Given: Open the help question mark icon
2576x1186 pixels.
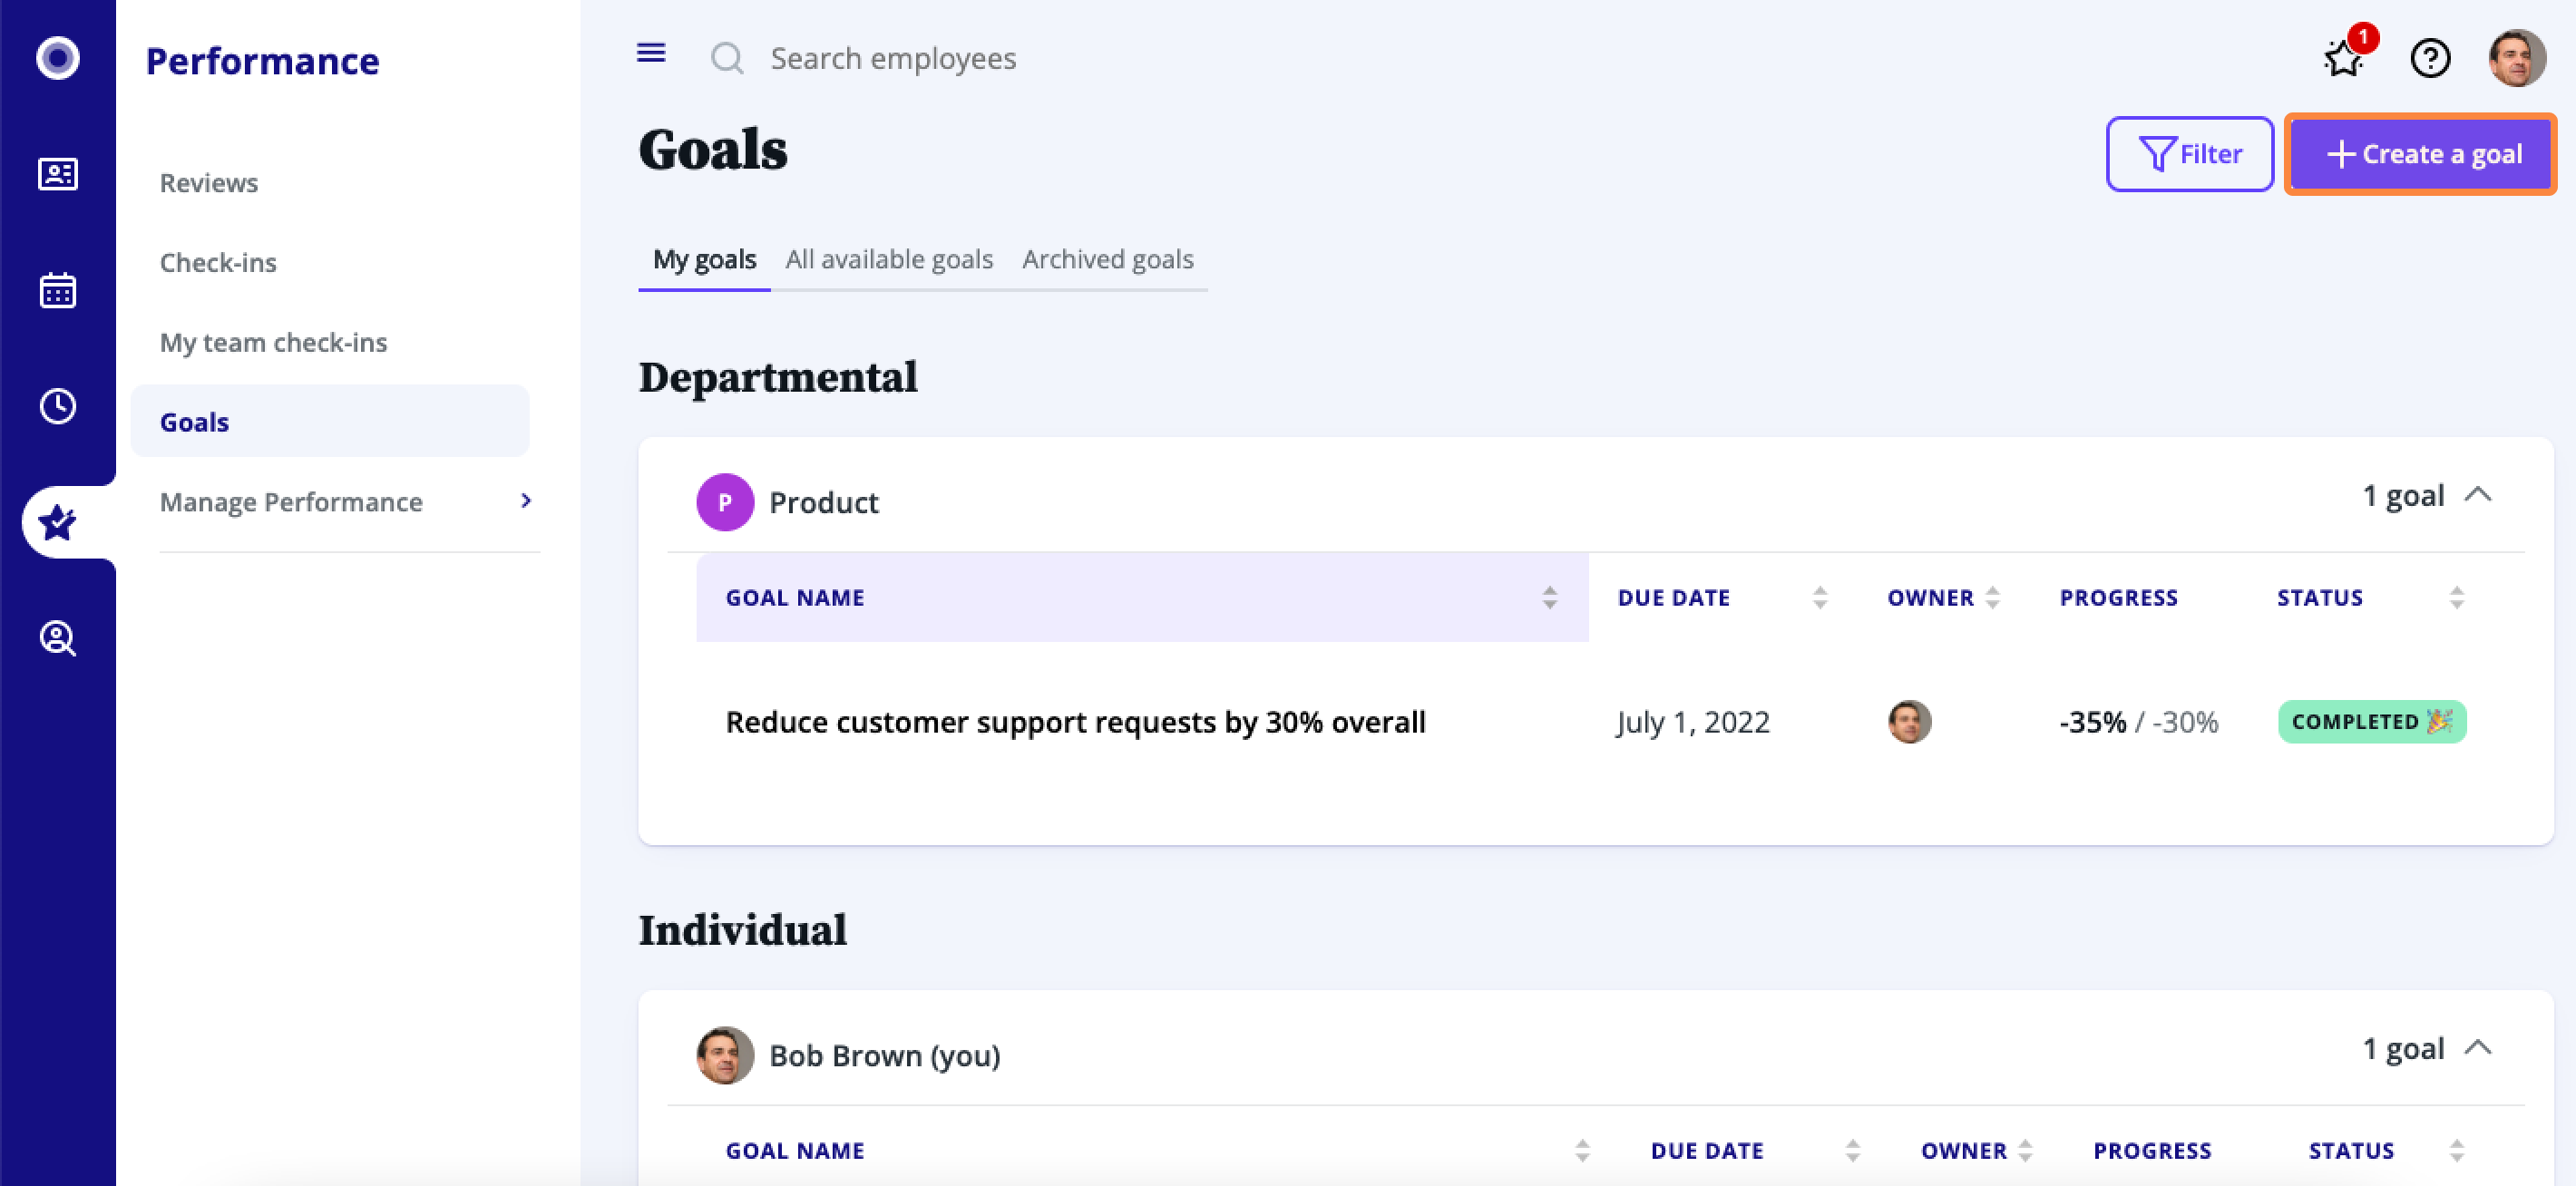Looking at the screenshot, I should click(x=2430, y=58).
